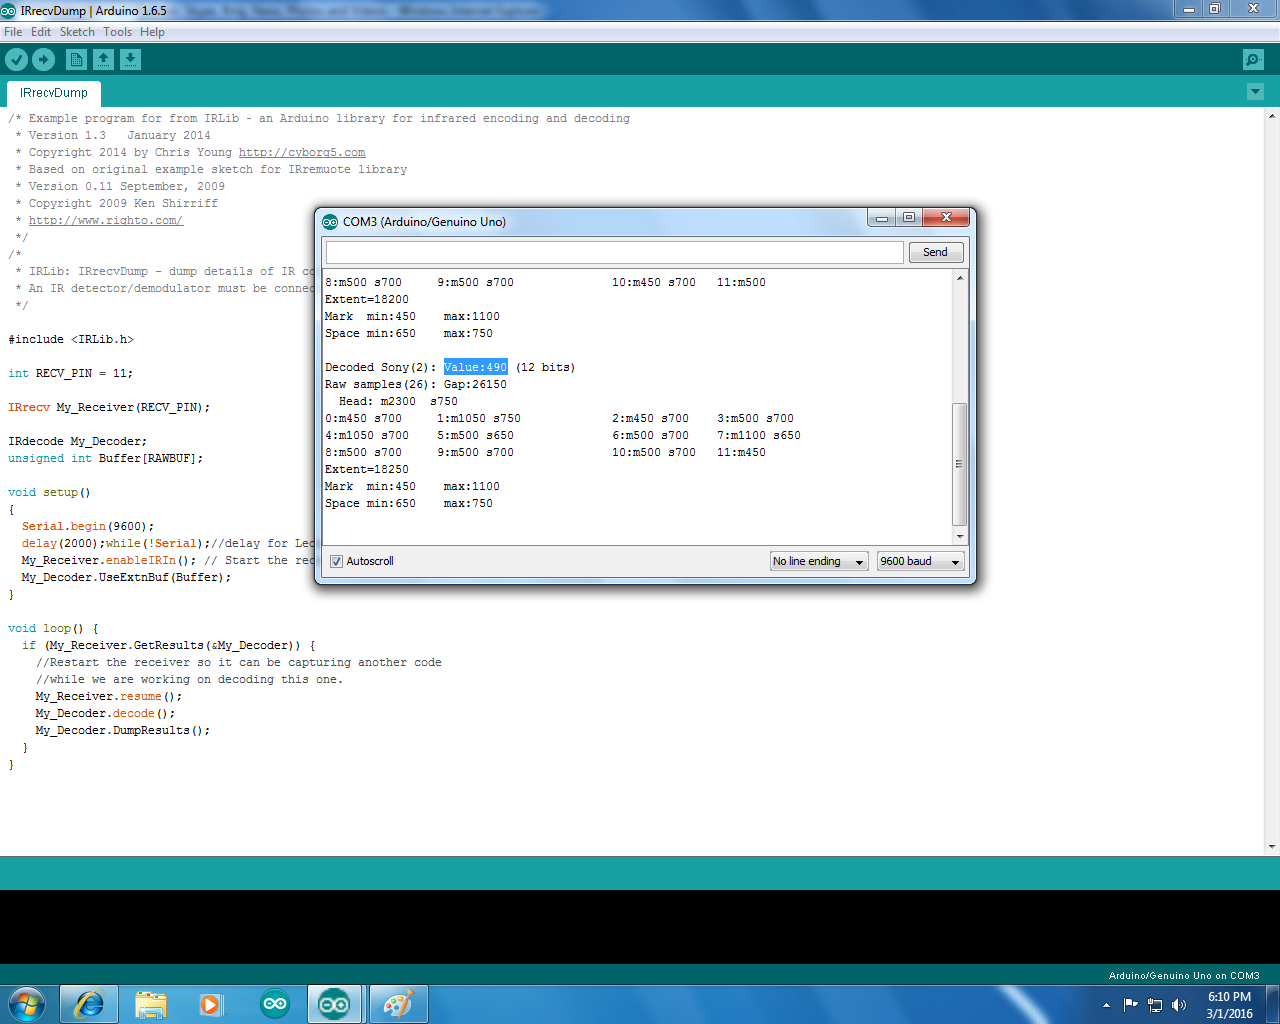The height and width of the screenshot is (1024, 1280).
Task: Show hidden system tray icons
Action: (x=1106, y=1005)
